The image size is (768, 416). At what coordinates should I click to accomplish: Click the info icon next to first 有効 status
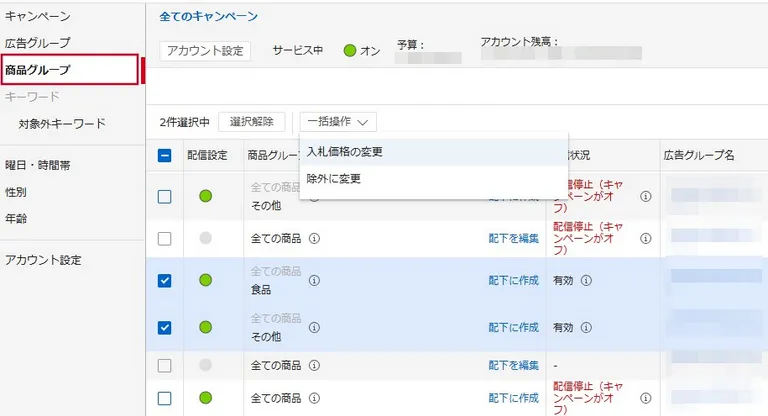pos(586,280)
